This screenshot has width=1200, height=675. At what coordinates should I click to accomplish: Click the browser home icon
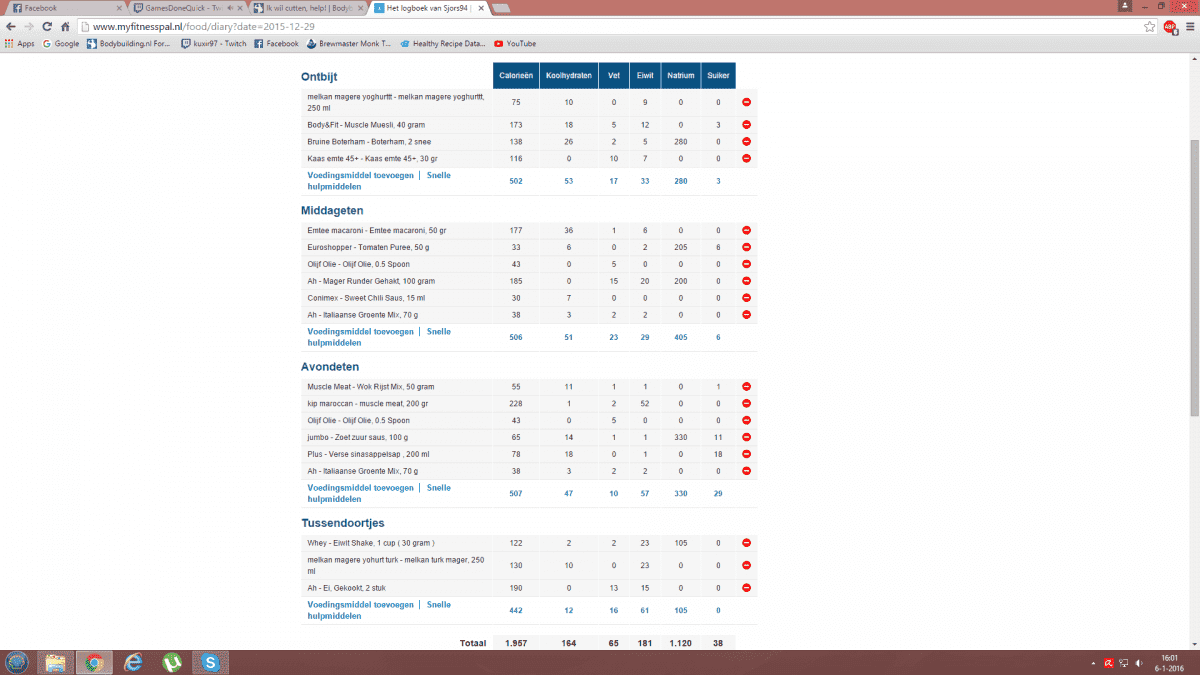coord(65,27)
